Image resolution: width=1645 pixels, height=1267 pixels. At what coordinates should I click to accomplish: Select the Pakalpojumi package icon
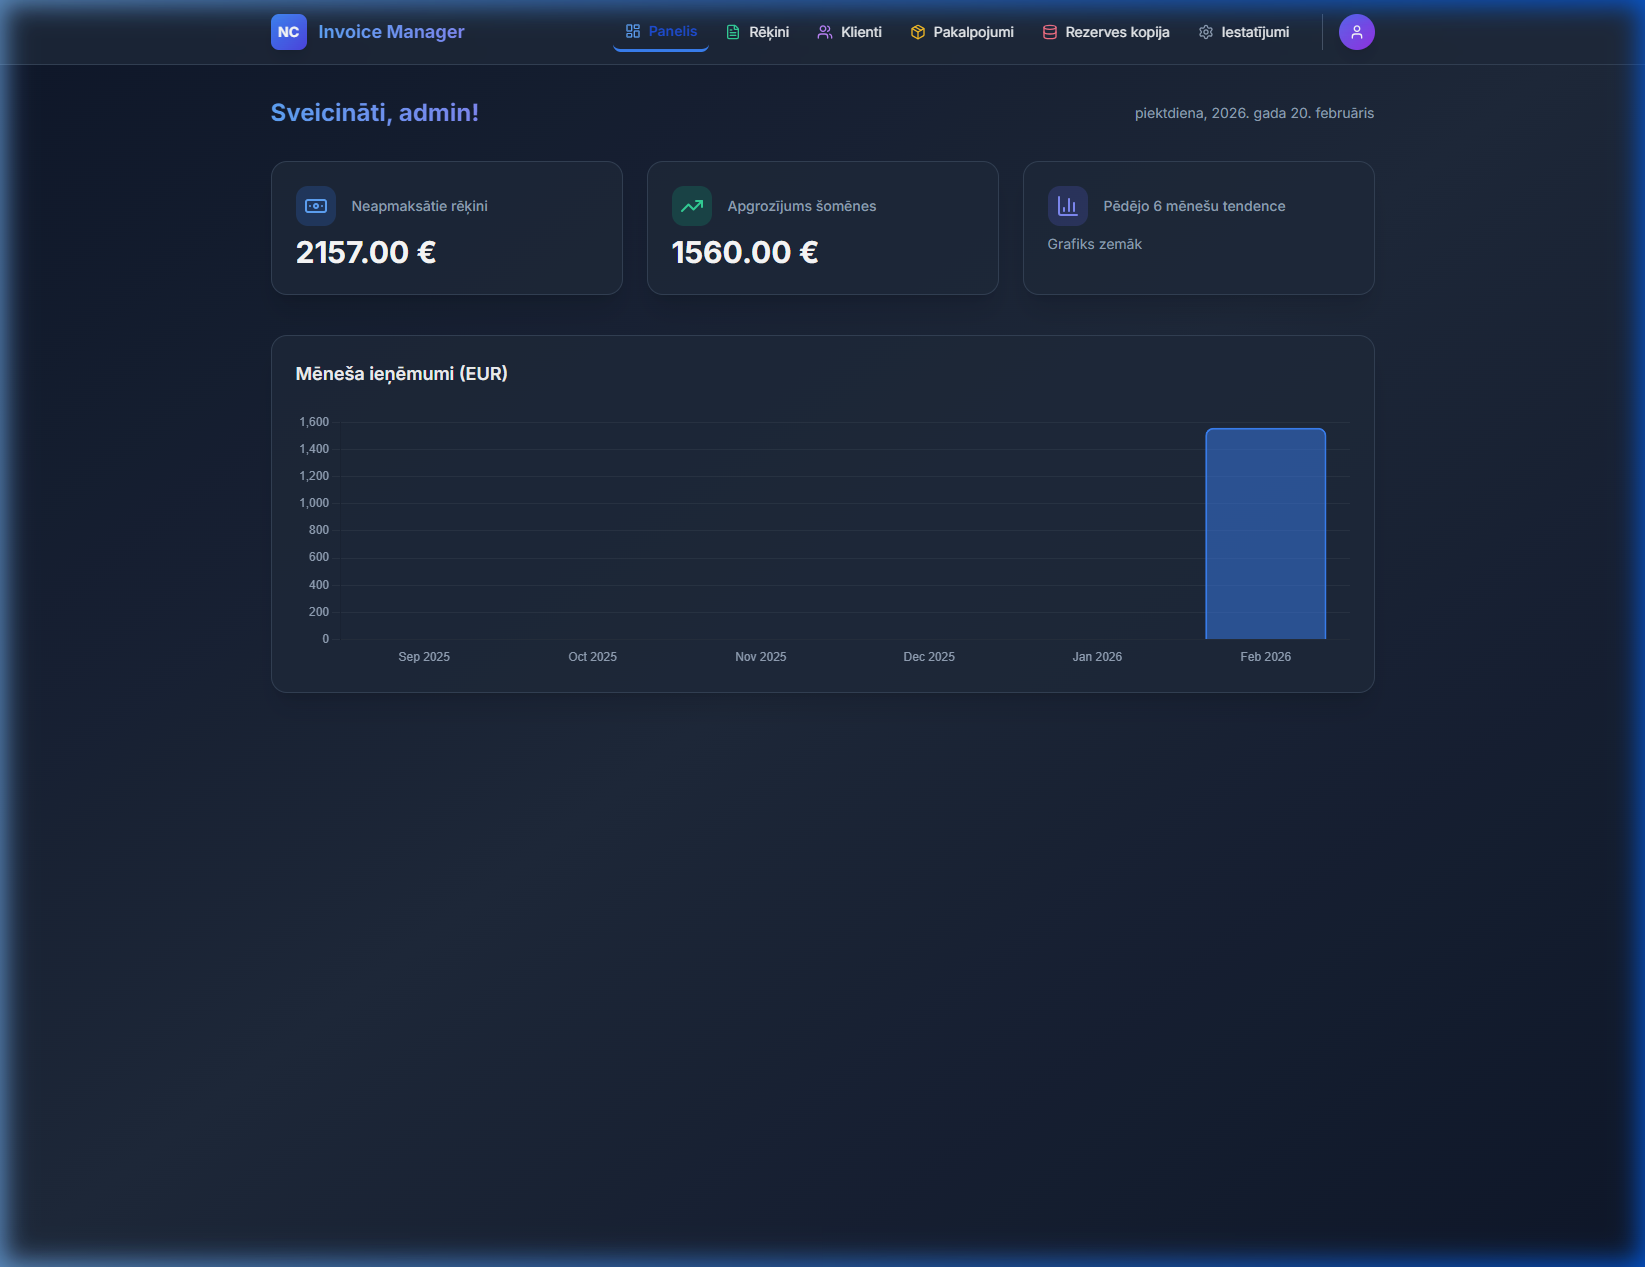tap(917, 31)
